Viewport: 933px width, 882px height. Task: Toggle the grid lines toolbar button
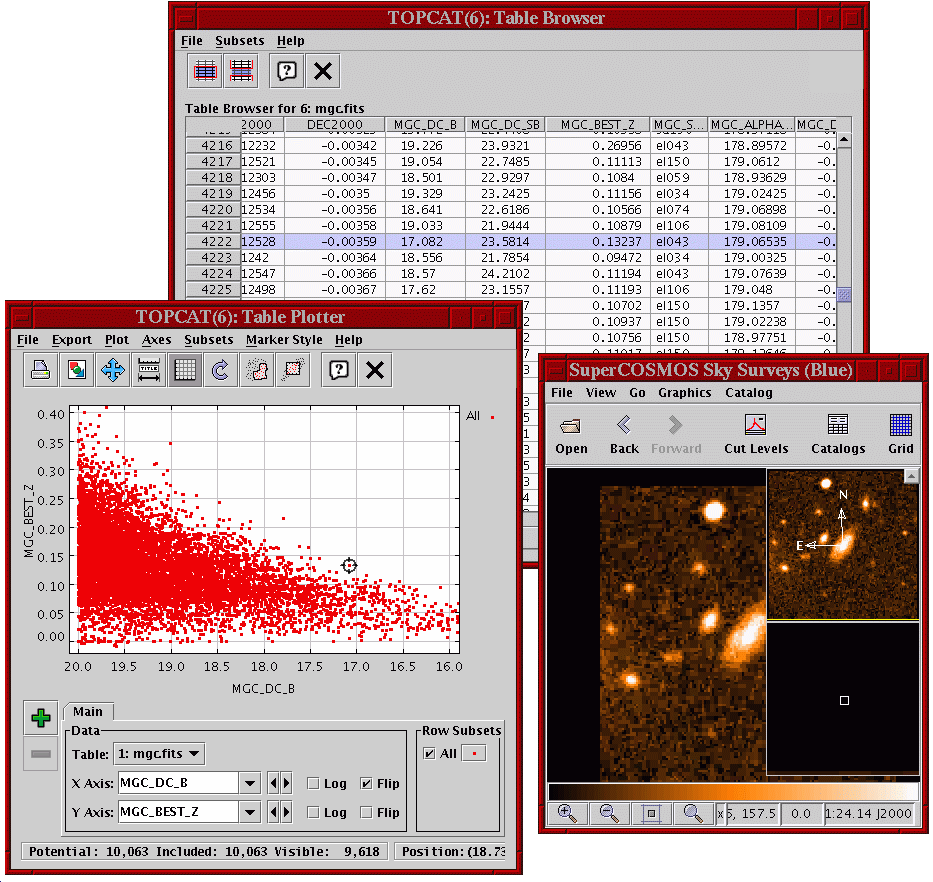[x=184, y=370]
